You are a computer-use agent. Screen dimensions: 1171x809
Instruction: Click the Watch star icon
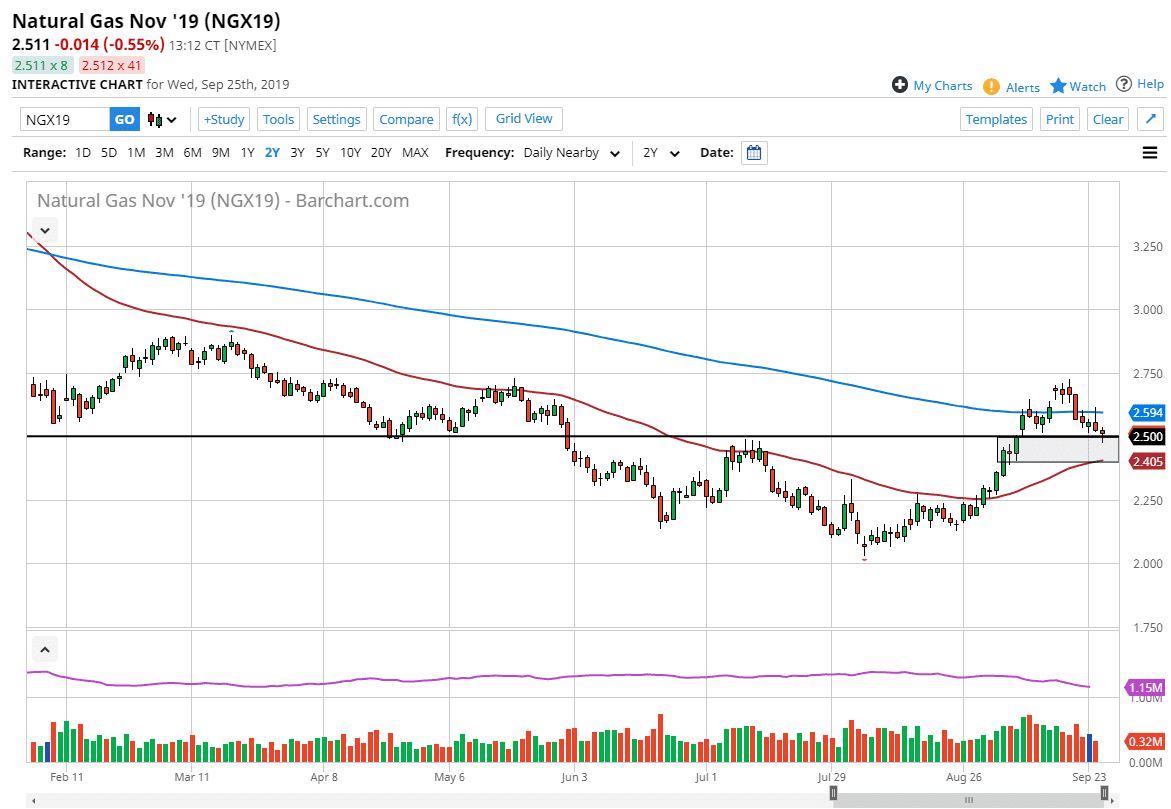click(1058, 86)
